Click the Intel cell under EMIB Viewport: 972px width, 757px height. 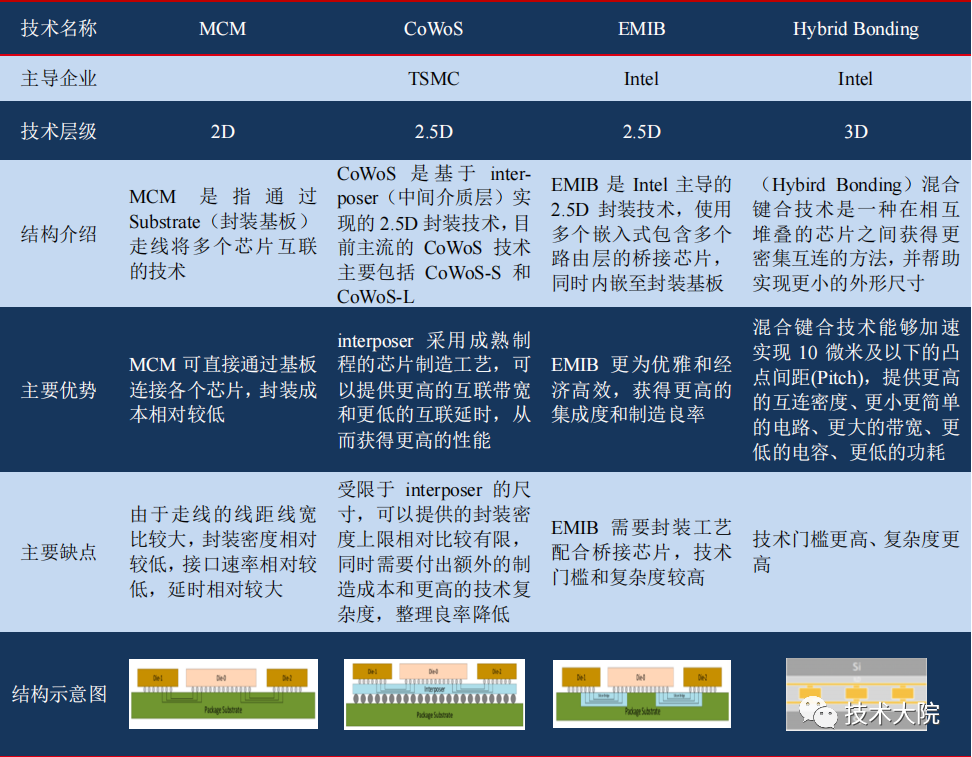tap(641, 78)
